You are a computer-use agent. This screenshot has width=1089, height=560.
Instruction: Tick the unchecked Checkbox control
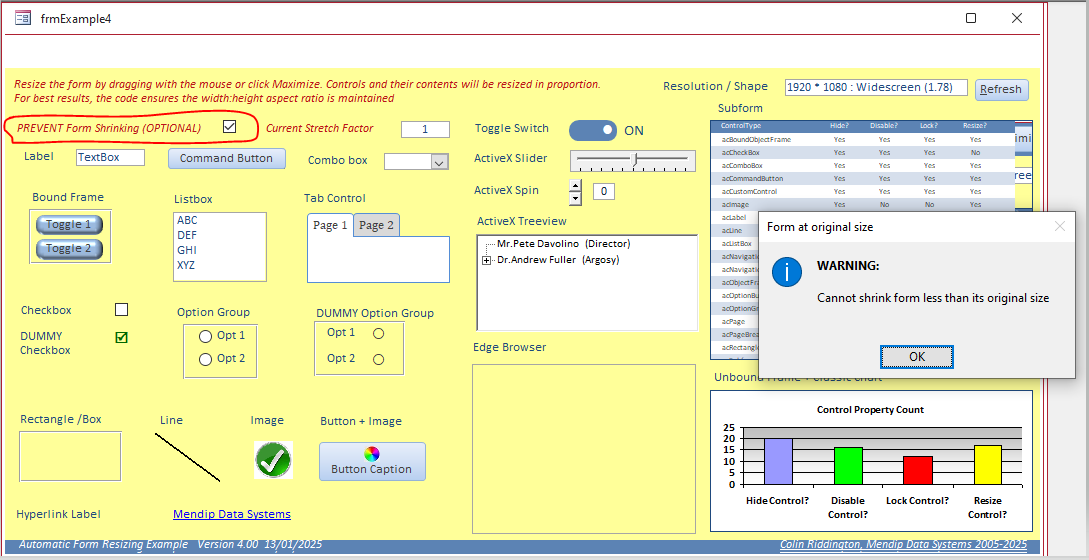122,310
